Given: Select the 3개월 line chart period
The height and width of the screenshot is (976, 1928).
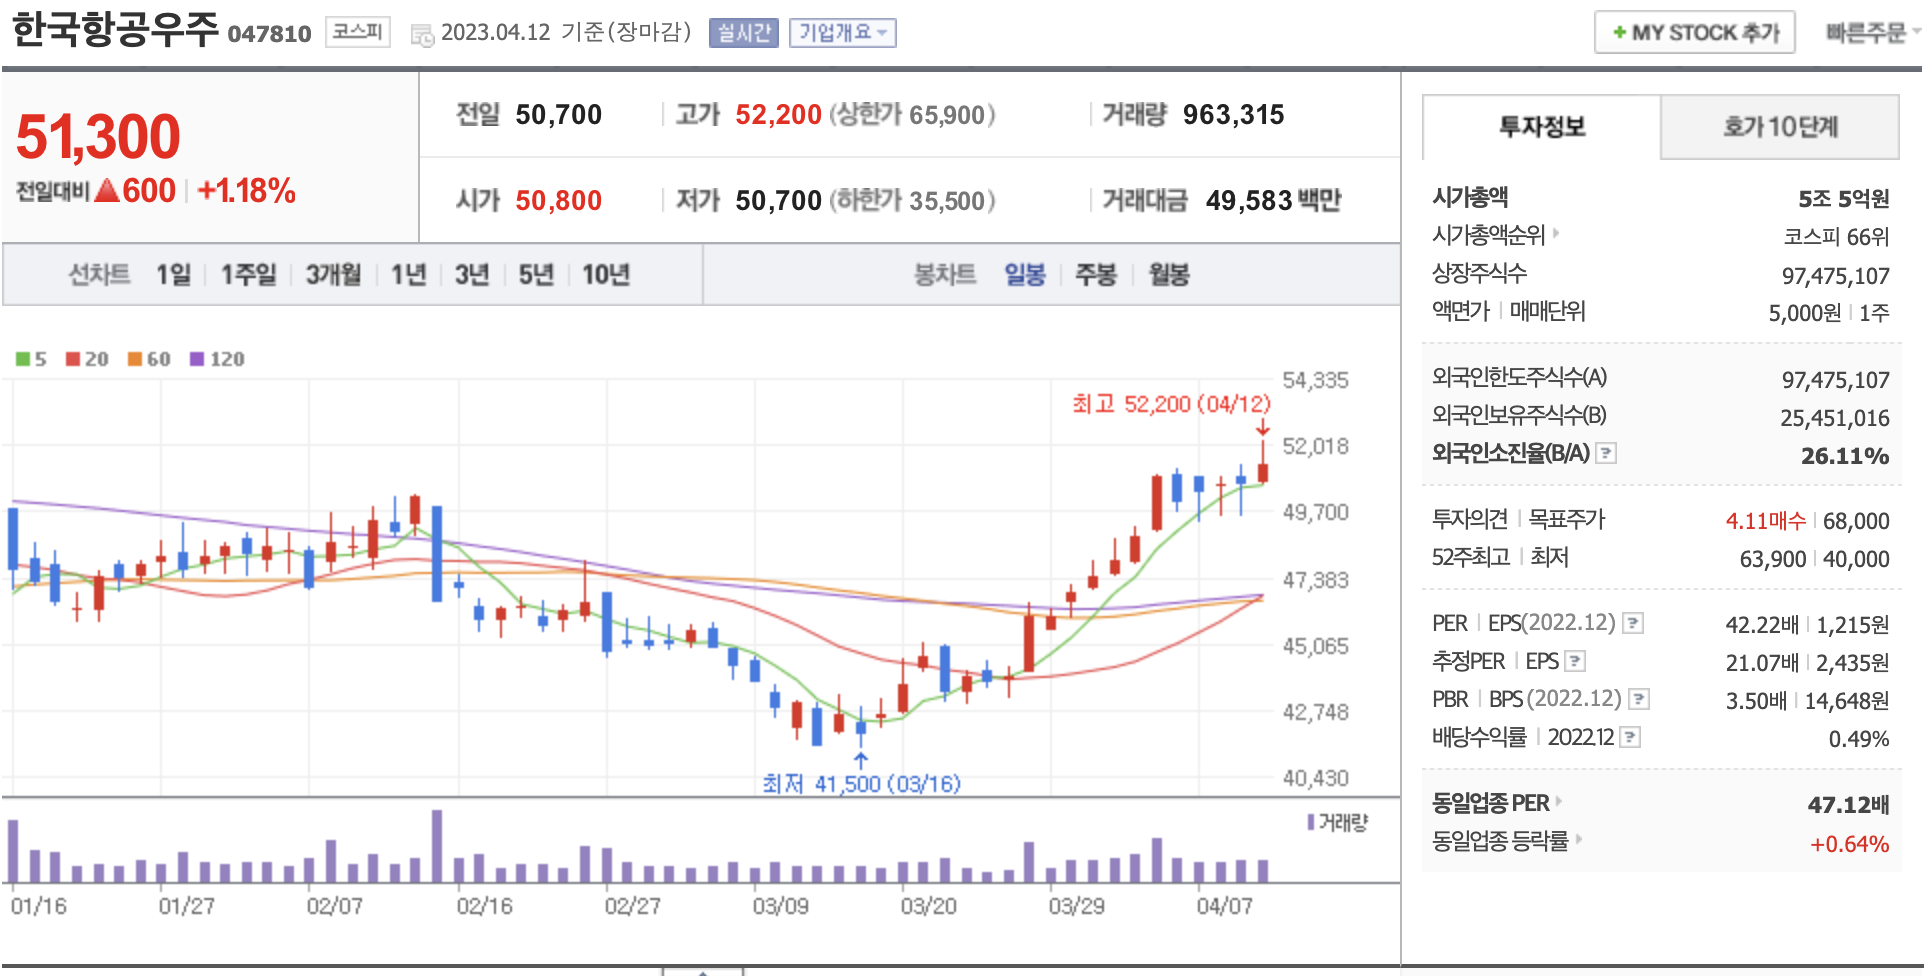Looking at the screenshot, I should pyautogui.click(x=333, y=275).
